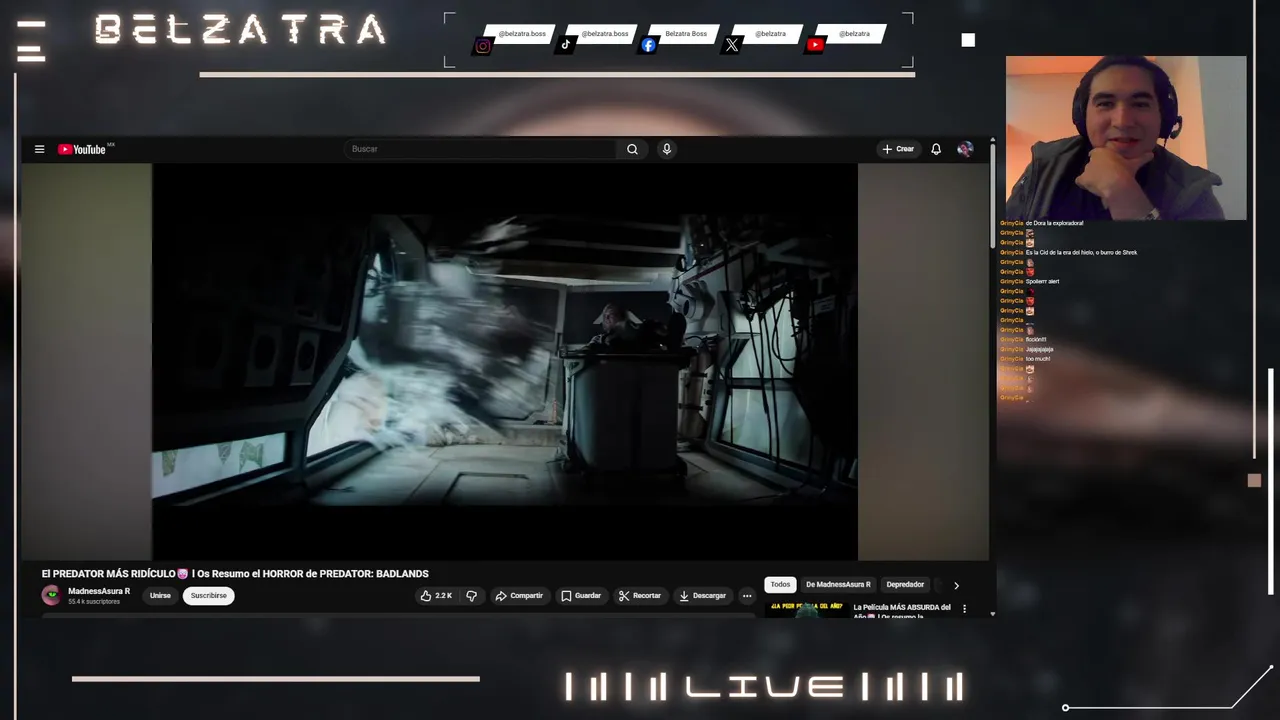The image size is (1280, 720).
Task: Save the video with Guardar
Action: click(x=581, y=596)
